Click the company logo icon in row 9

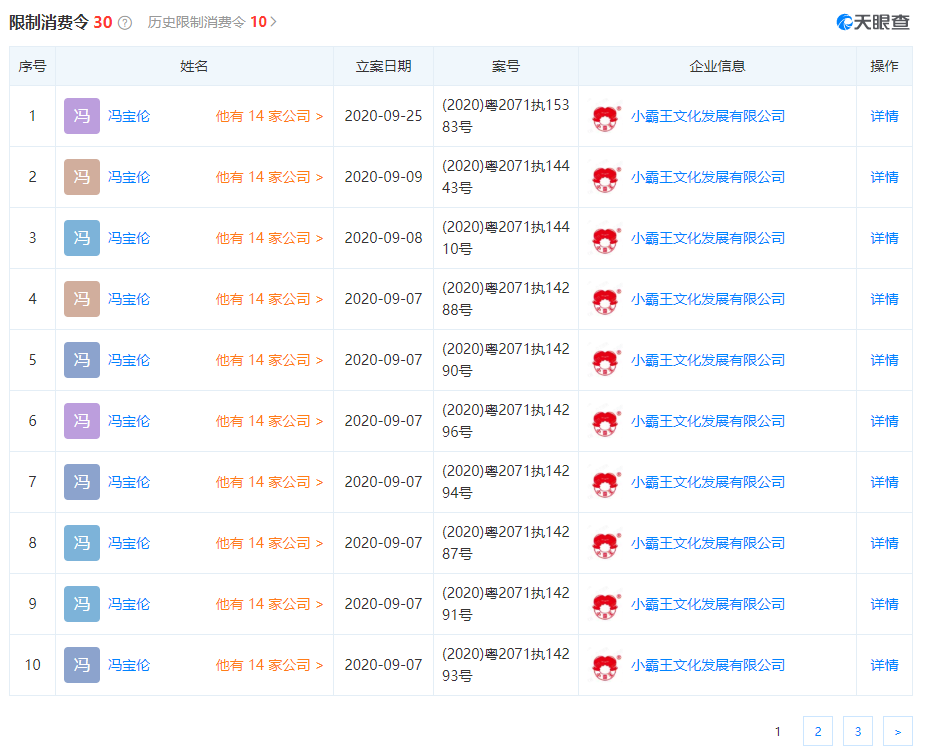point(606,605)
